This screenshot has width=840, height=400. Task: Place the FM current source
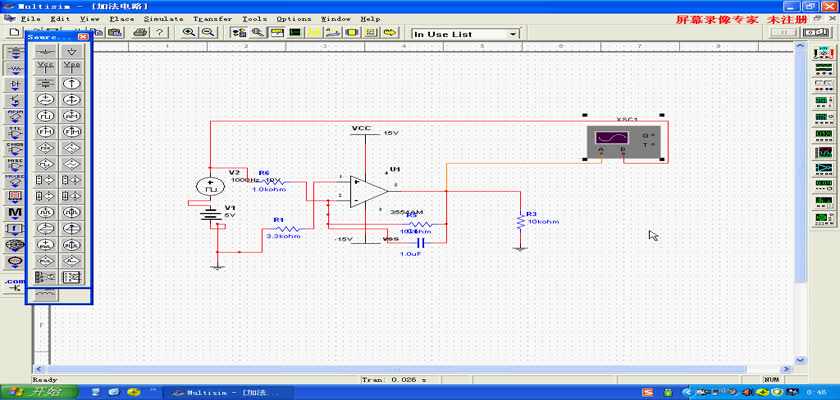[x=71, y=132]
